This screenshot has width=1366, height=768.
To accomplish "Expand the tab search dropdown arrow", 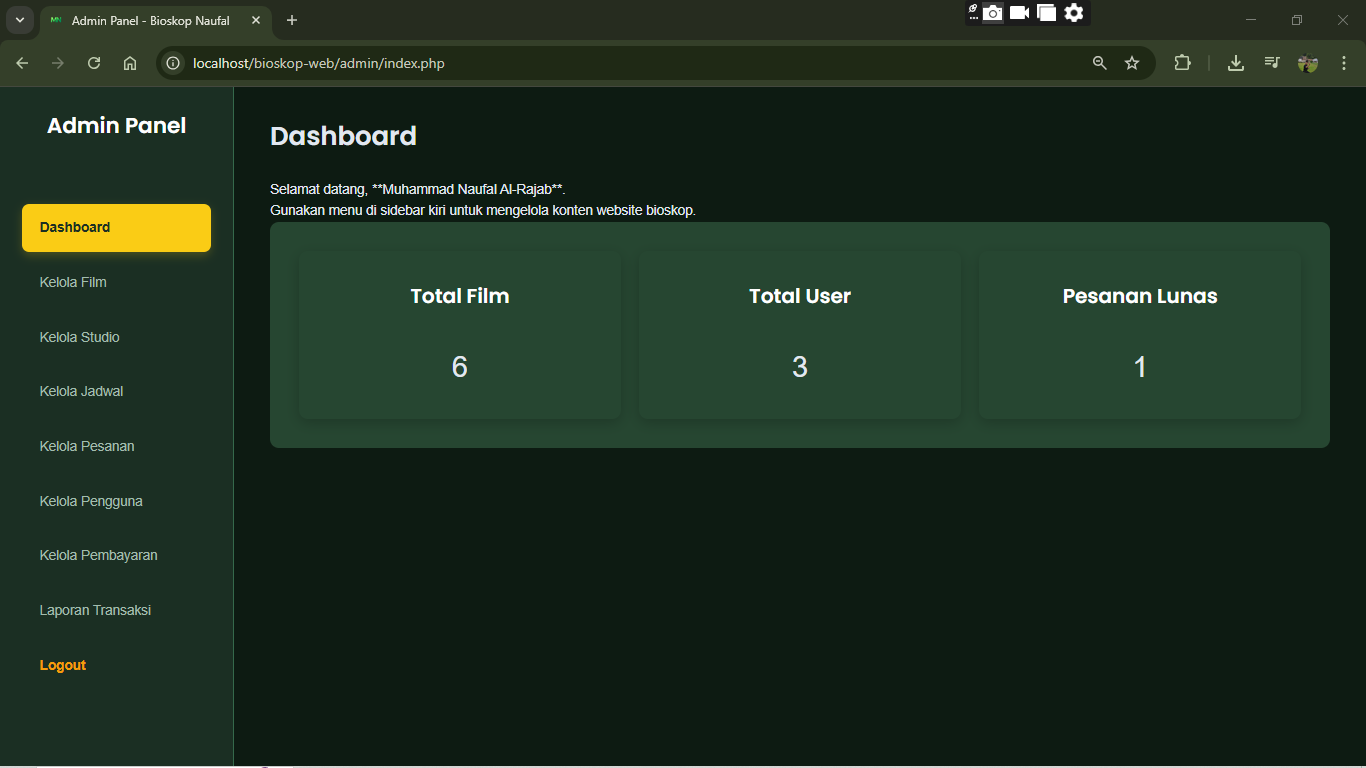I will click(x=19, y=20).
